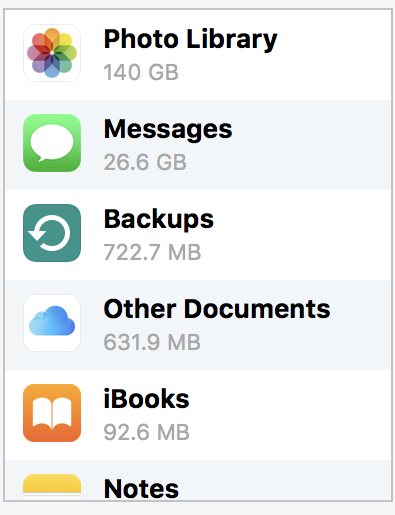Click the yellow Notes icon
Image resolution: width=395 pixels, height=515 pixels.
tap(52, 487)
